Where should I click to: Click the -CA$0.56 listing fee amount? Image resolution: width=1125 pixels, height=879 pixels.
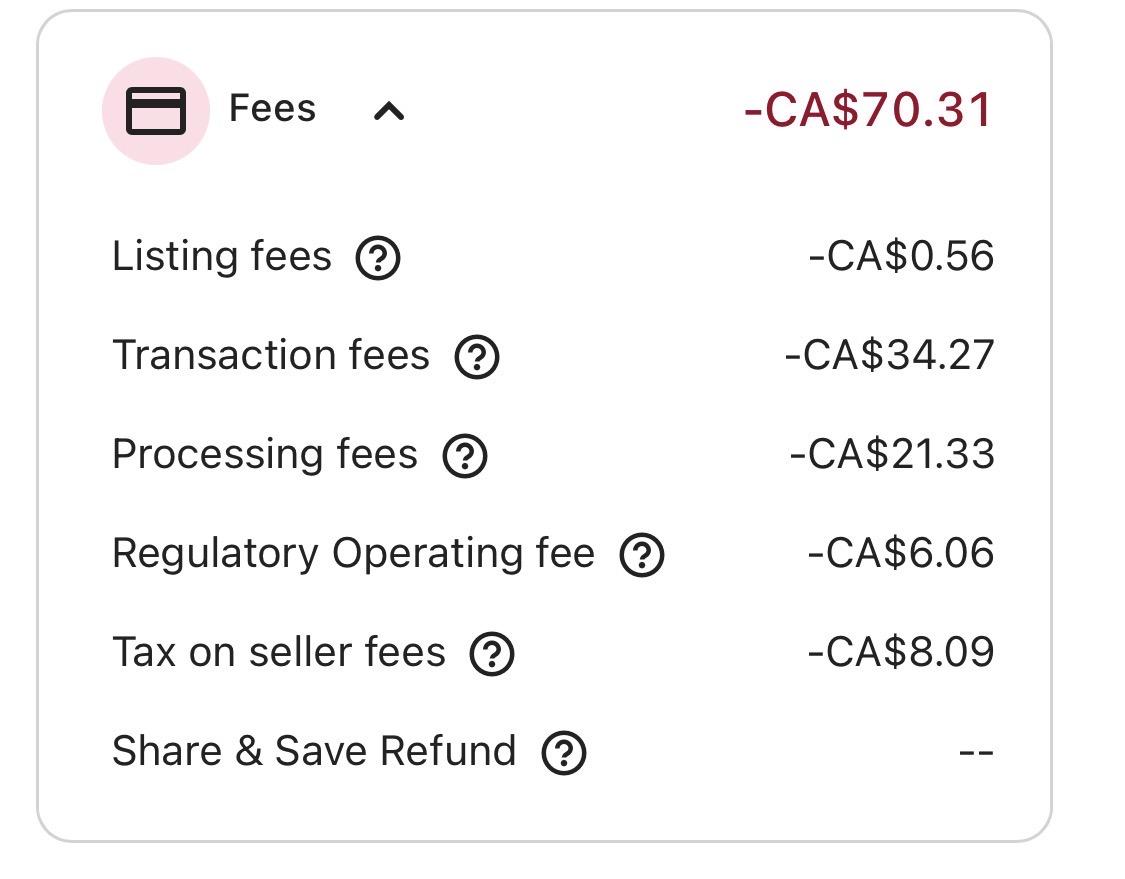901,257
